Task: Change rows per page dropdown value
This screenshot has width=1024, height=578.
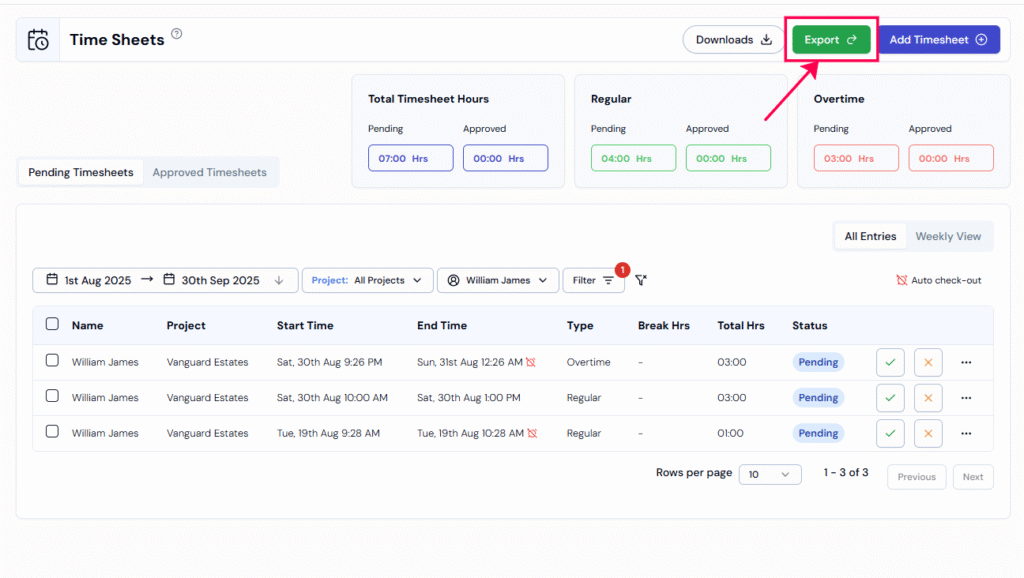Action: 770,475
